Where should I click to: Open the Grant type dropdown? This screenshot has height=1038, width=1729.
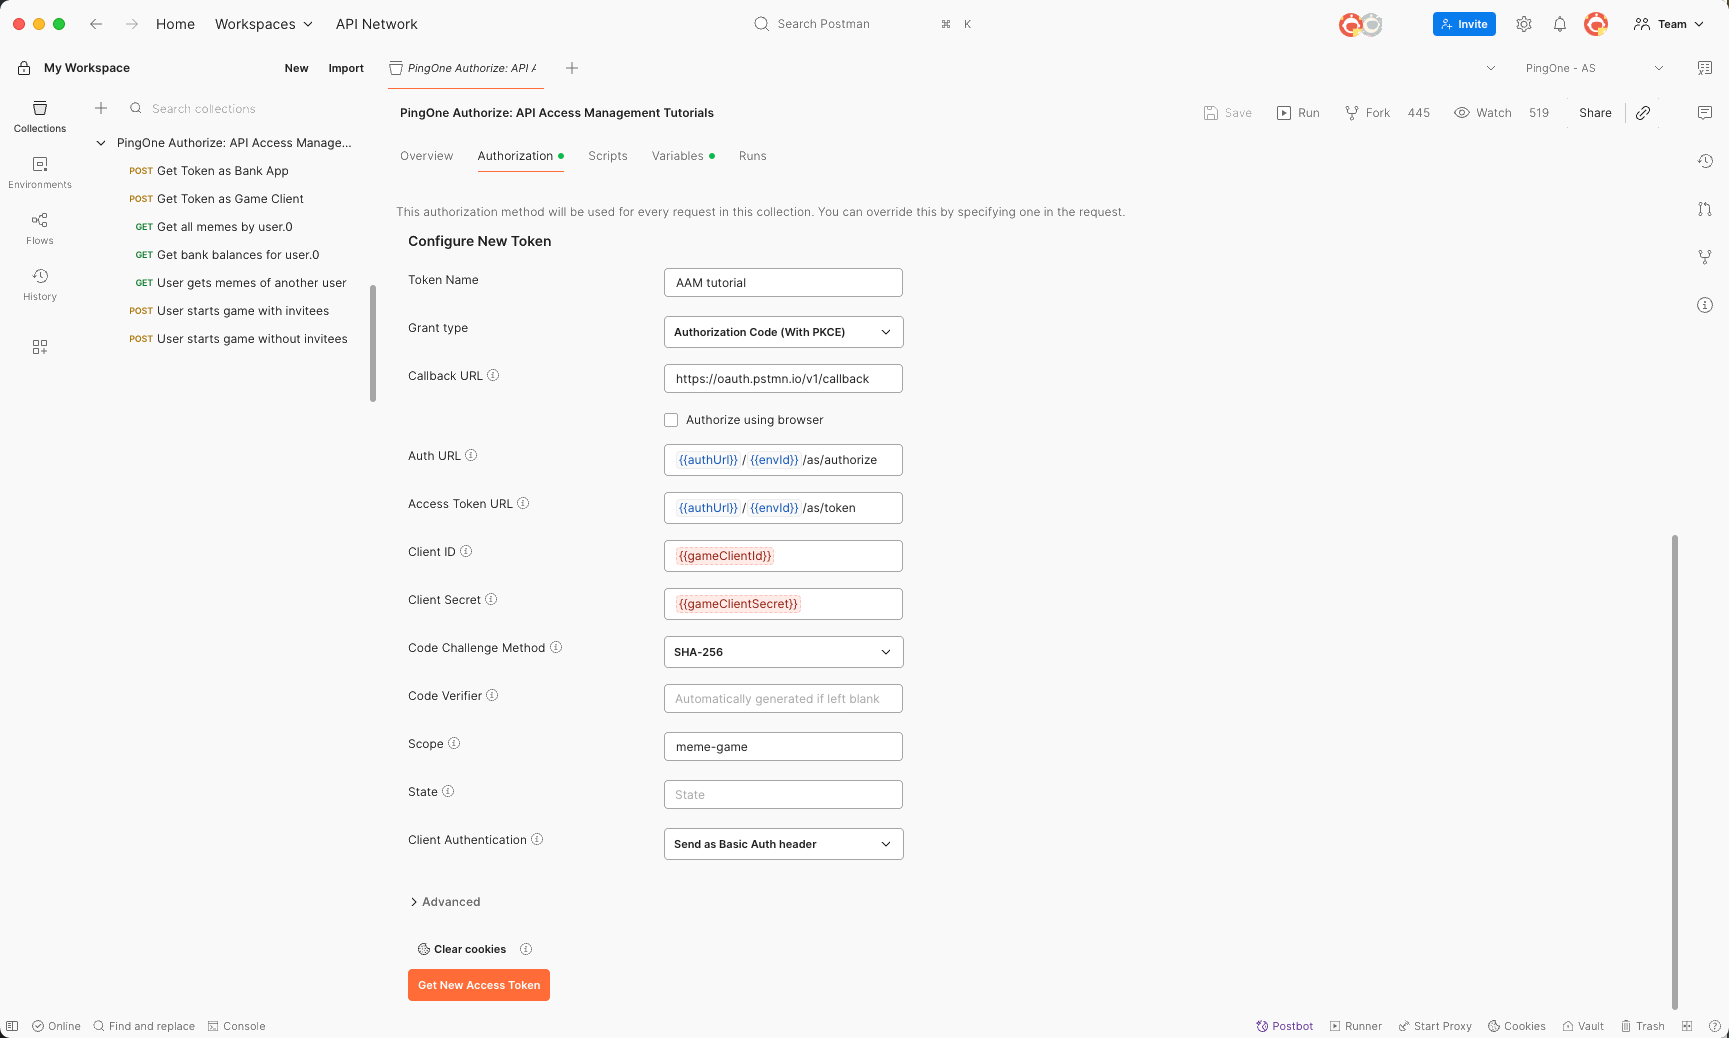(783, 332)
